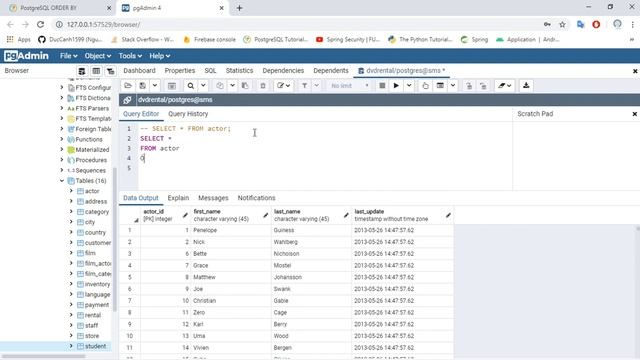The width and height of the screenshot is (640, 360).
Task: Open the Notifications results tab
Action: click(256, 198)
